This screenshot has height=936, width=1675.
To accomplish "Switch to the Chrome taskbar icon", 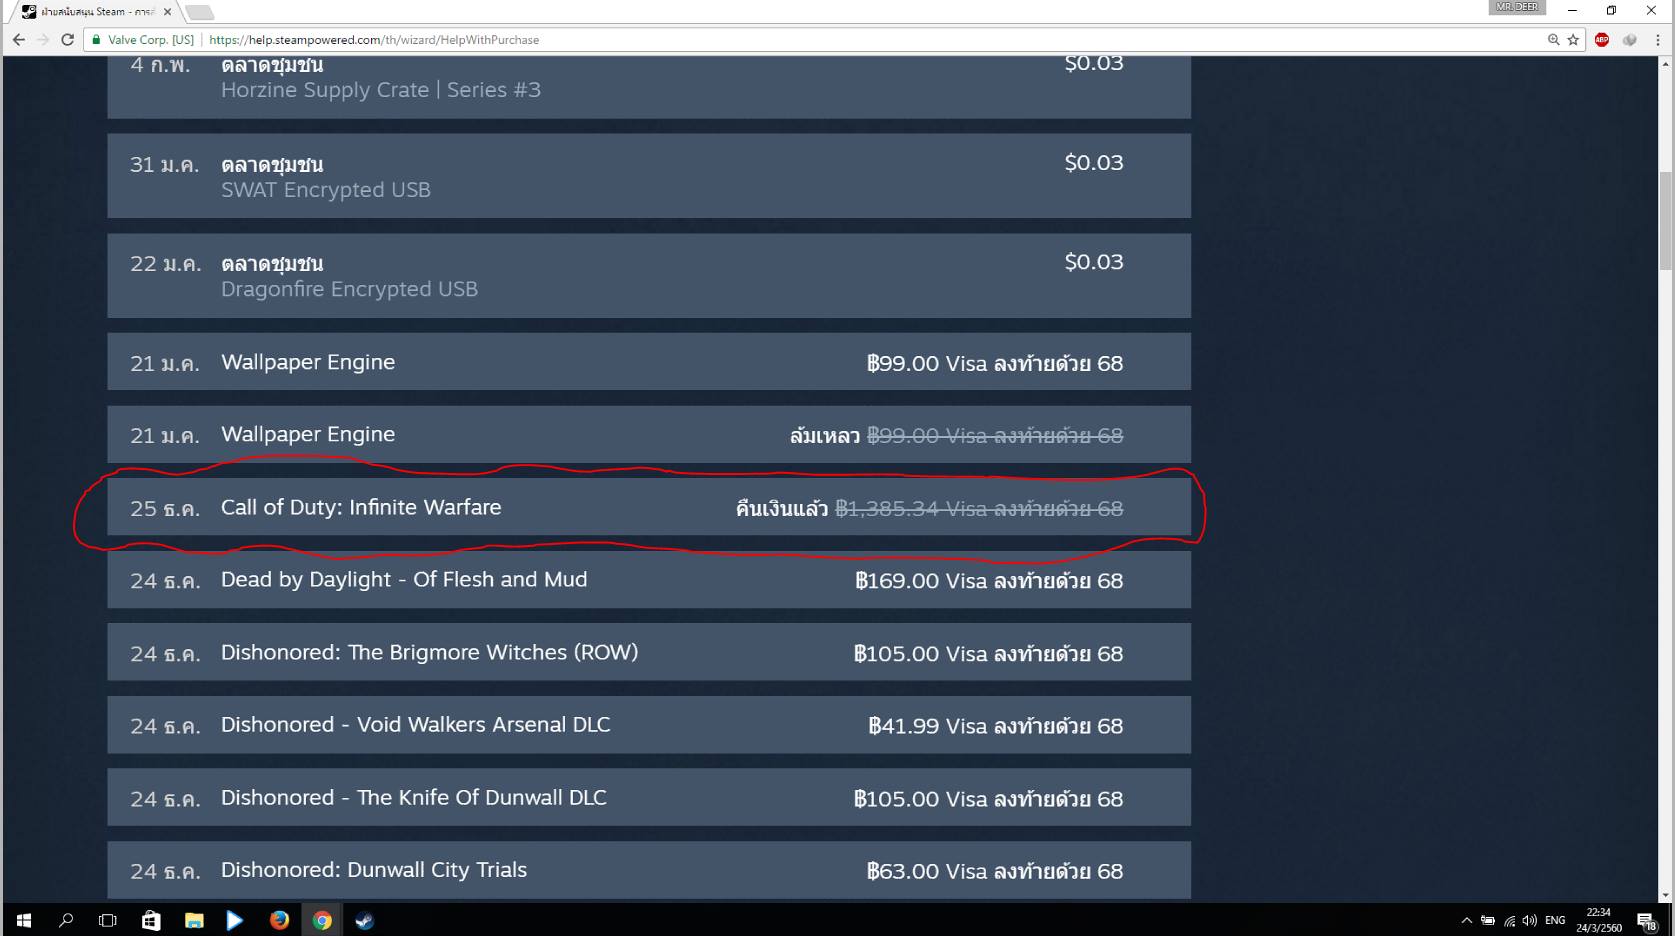I will pyautogui.click(x=322, y=920).
